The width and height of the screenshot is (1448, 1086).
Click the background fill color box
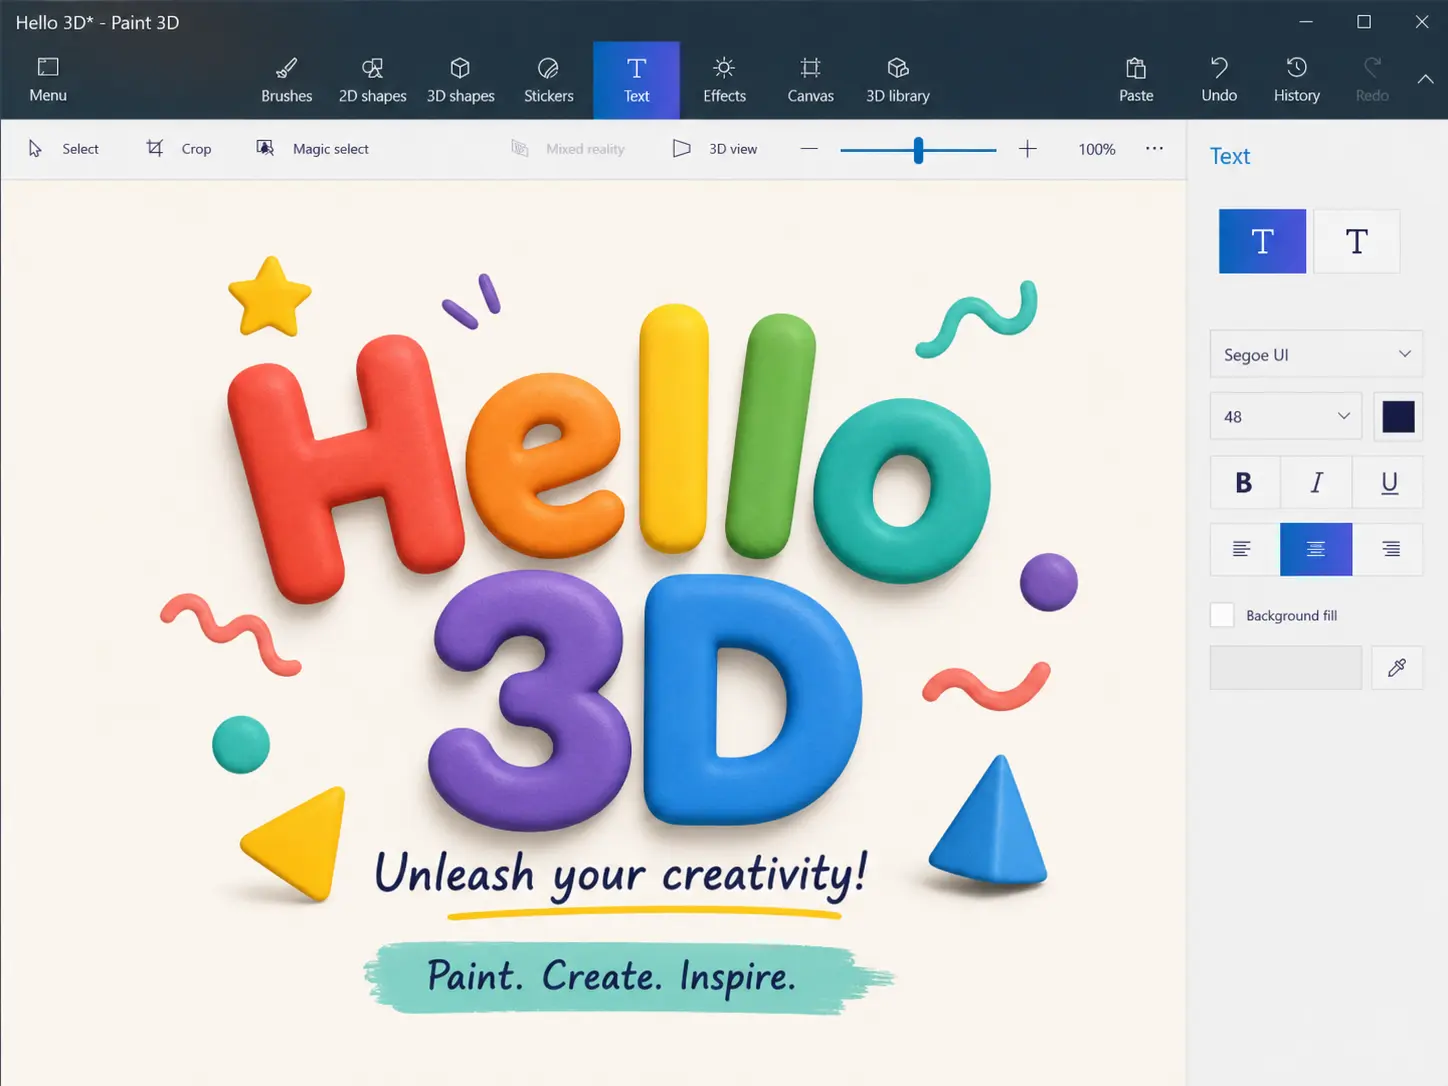tap(1286, 667)
